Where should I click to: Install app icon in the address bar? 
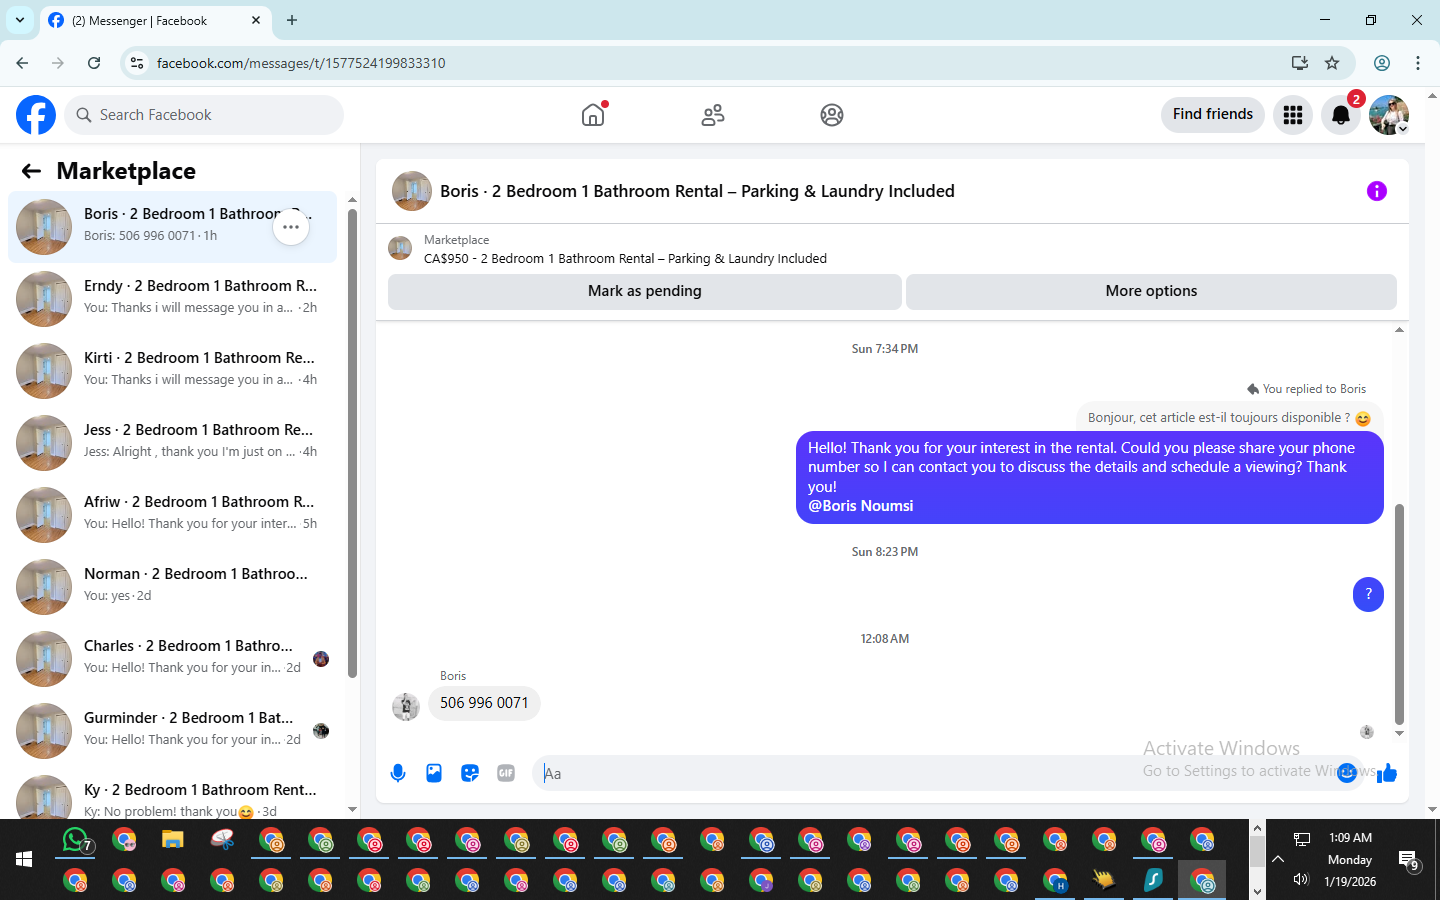[1300, 63]
